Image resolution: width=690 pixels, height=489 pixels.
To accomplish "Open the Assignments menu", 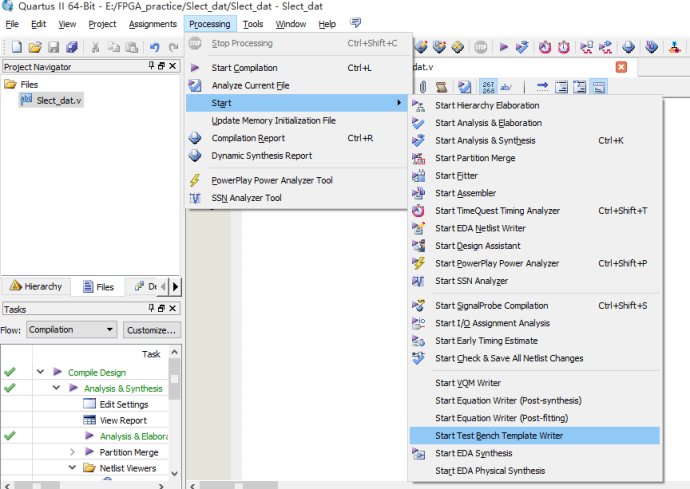I will [153, 24].
